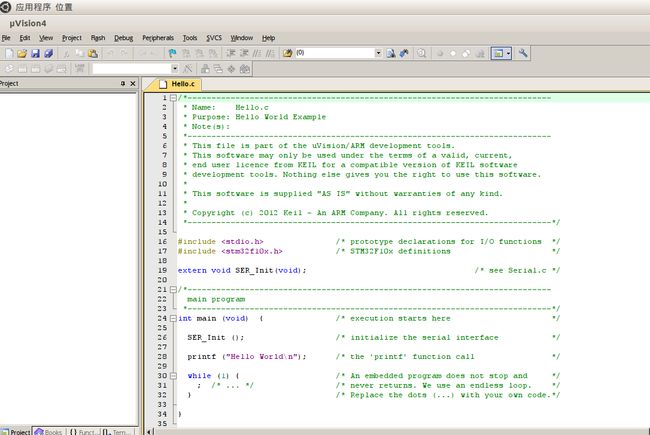Click the Build target icon
The height and width of the screenshot is (435, 650).
pyautogui.click(x=22, y=68)
